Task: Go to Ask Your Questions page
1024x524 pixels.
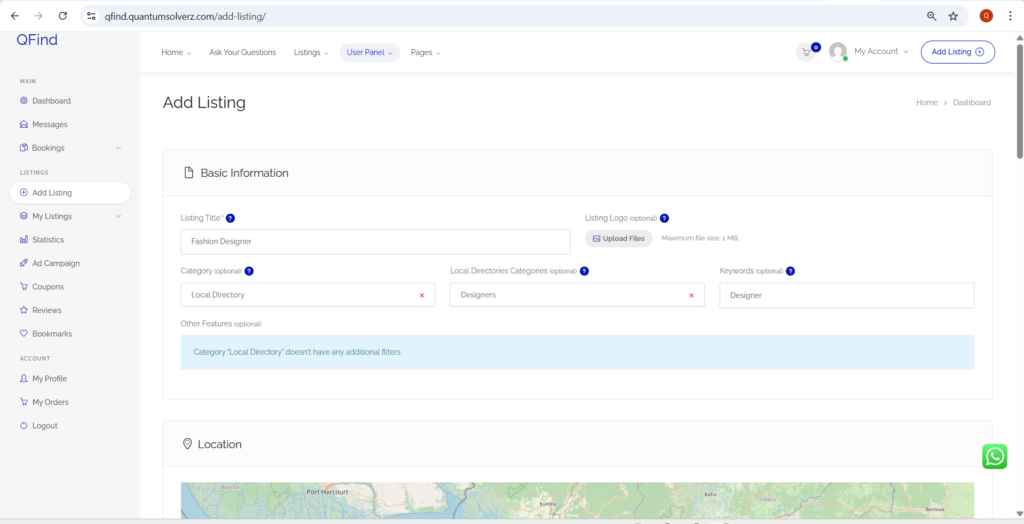Action: [x=242, y=52]
